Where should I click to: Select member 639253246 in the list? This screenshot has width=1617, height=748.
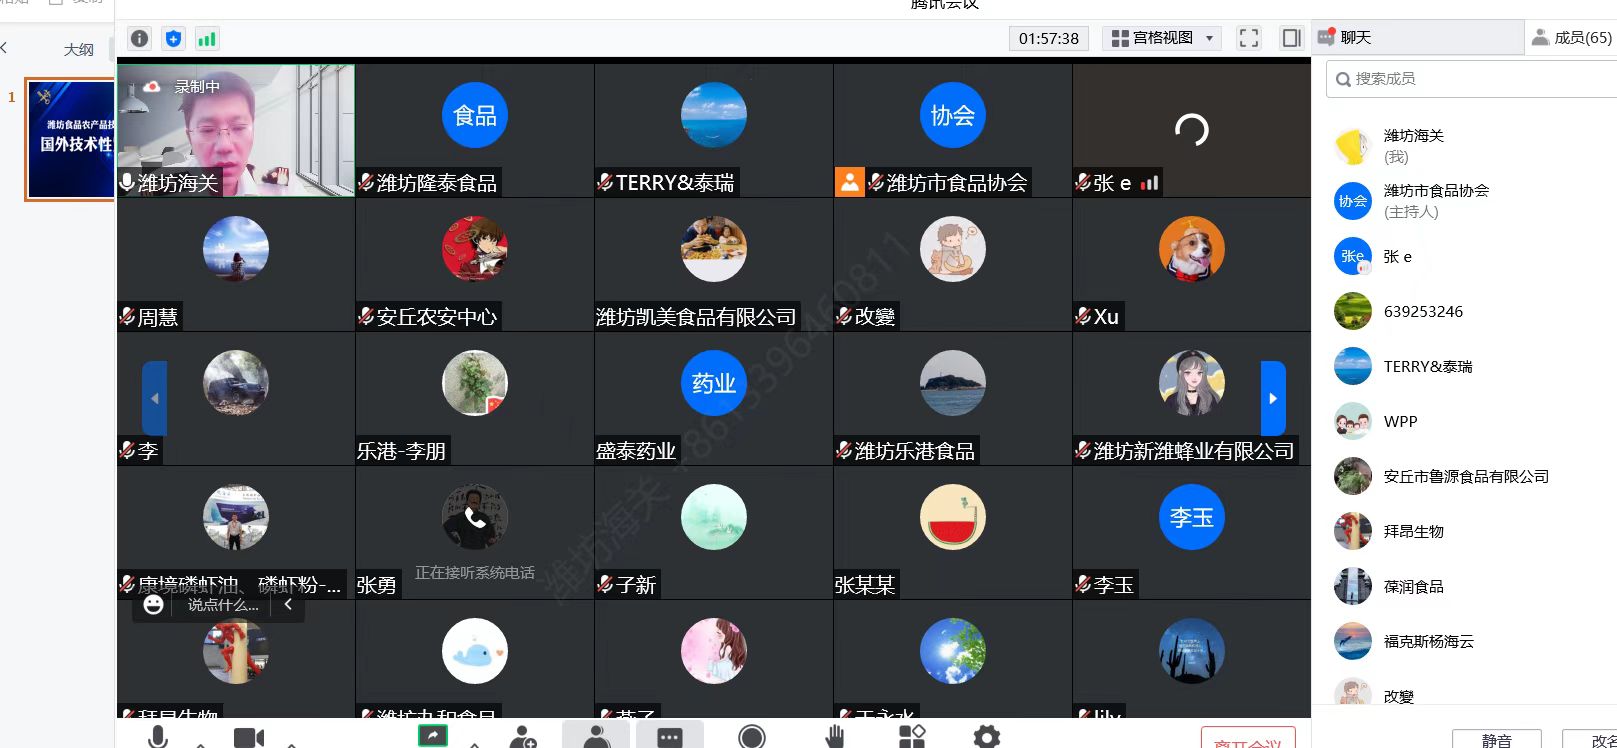(x=1464, y=311)
